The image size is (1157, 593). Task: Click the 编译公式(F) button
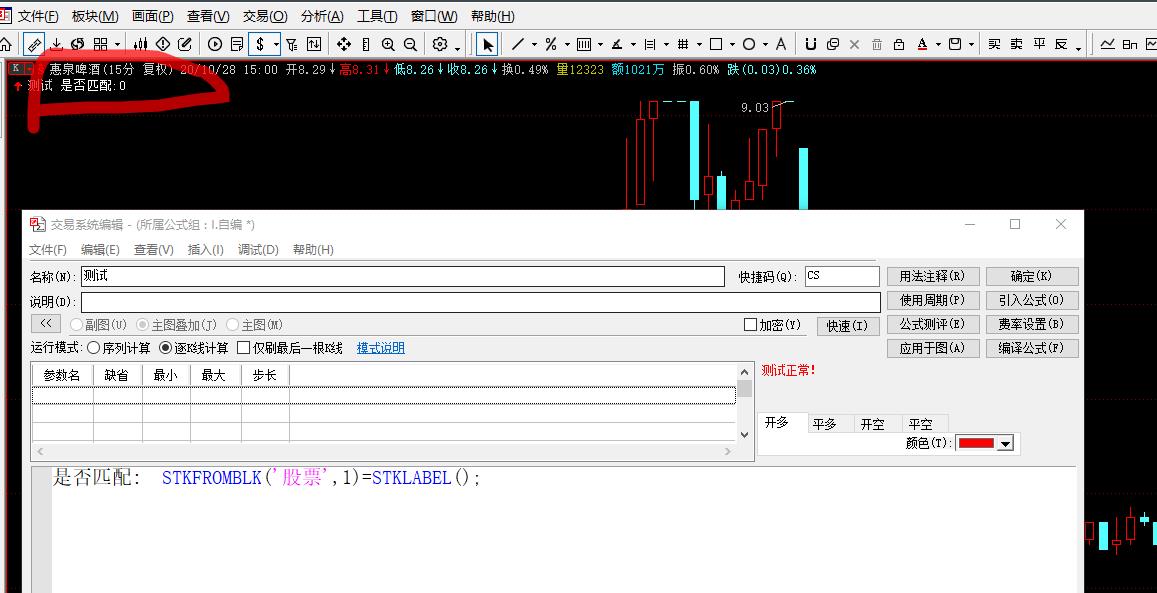1032,348
